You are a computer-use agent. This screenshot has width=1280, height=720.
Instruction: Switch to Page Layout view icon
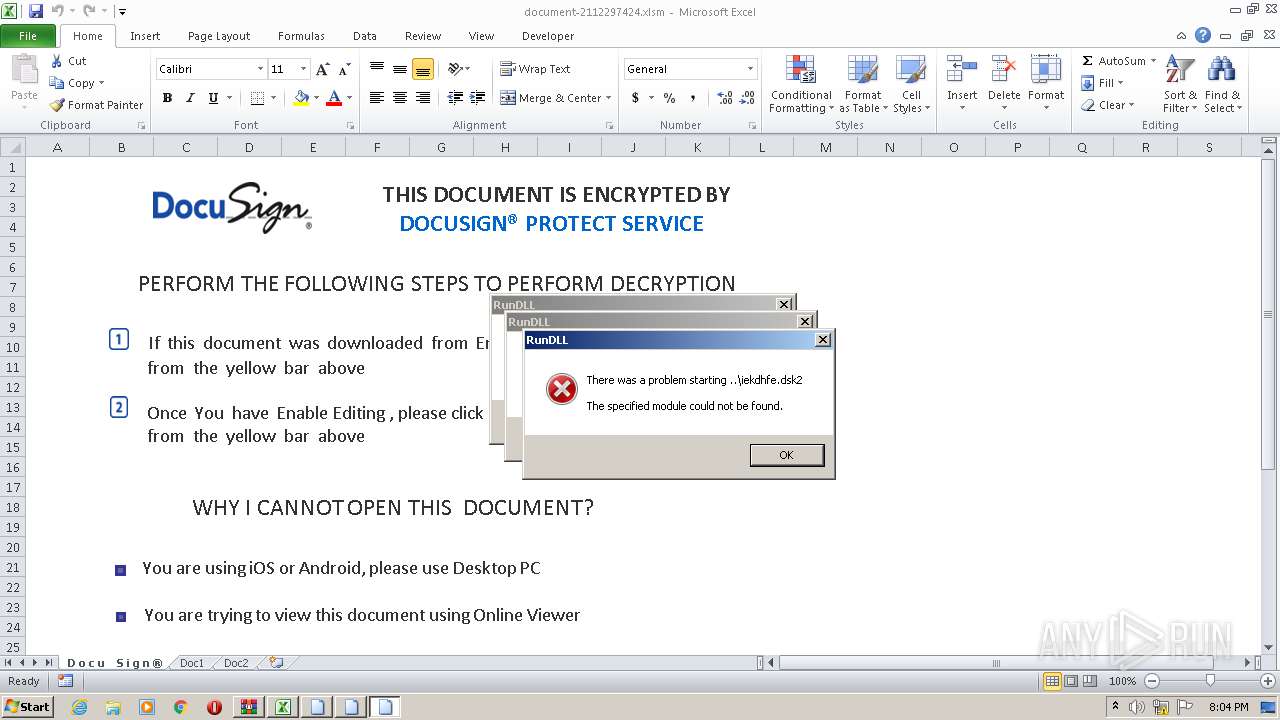click(x=1071, y=681)
